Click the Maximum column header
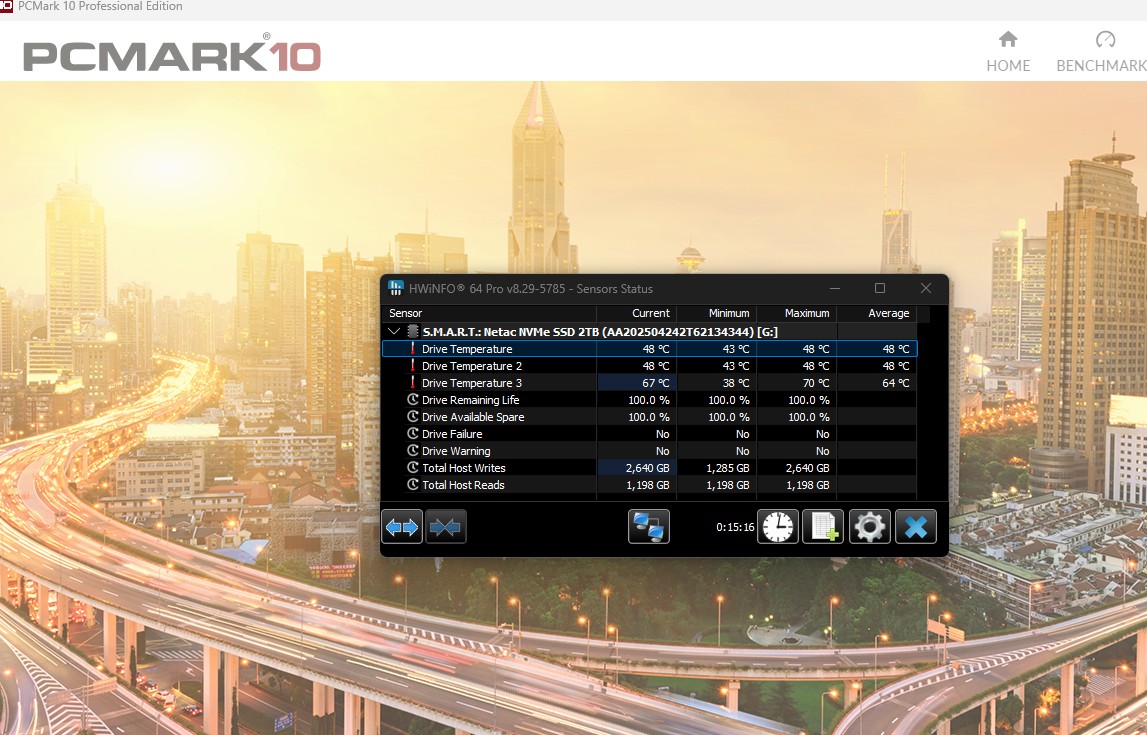The image size is (1147, 735). pyautogui.click(x=807, y=313)
